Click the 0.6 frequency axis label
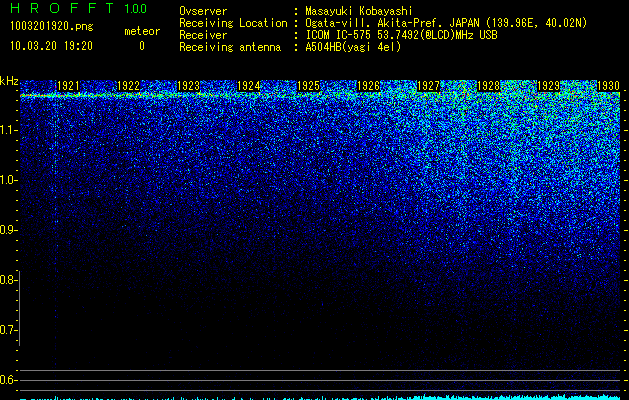Screen dimensions: 629x400 8,380
